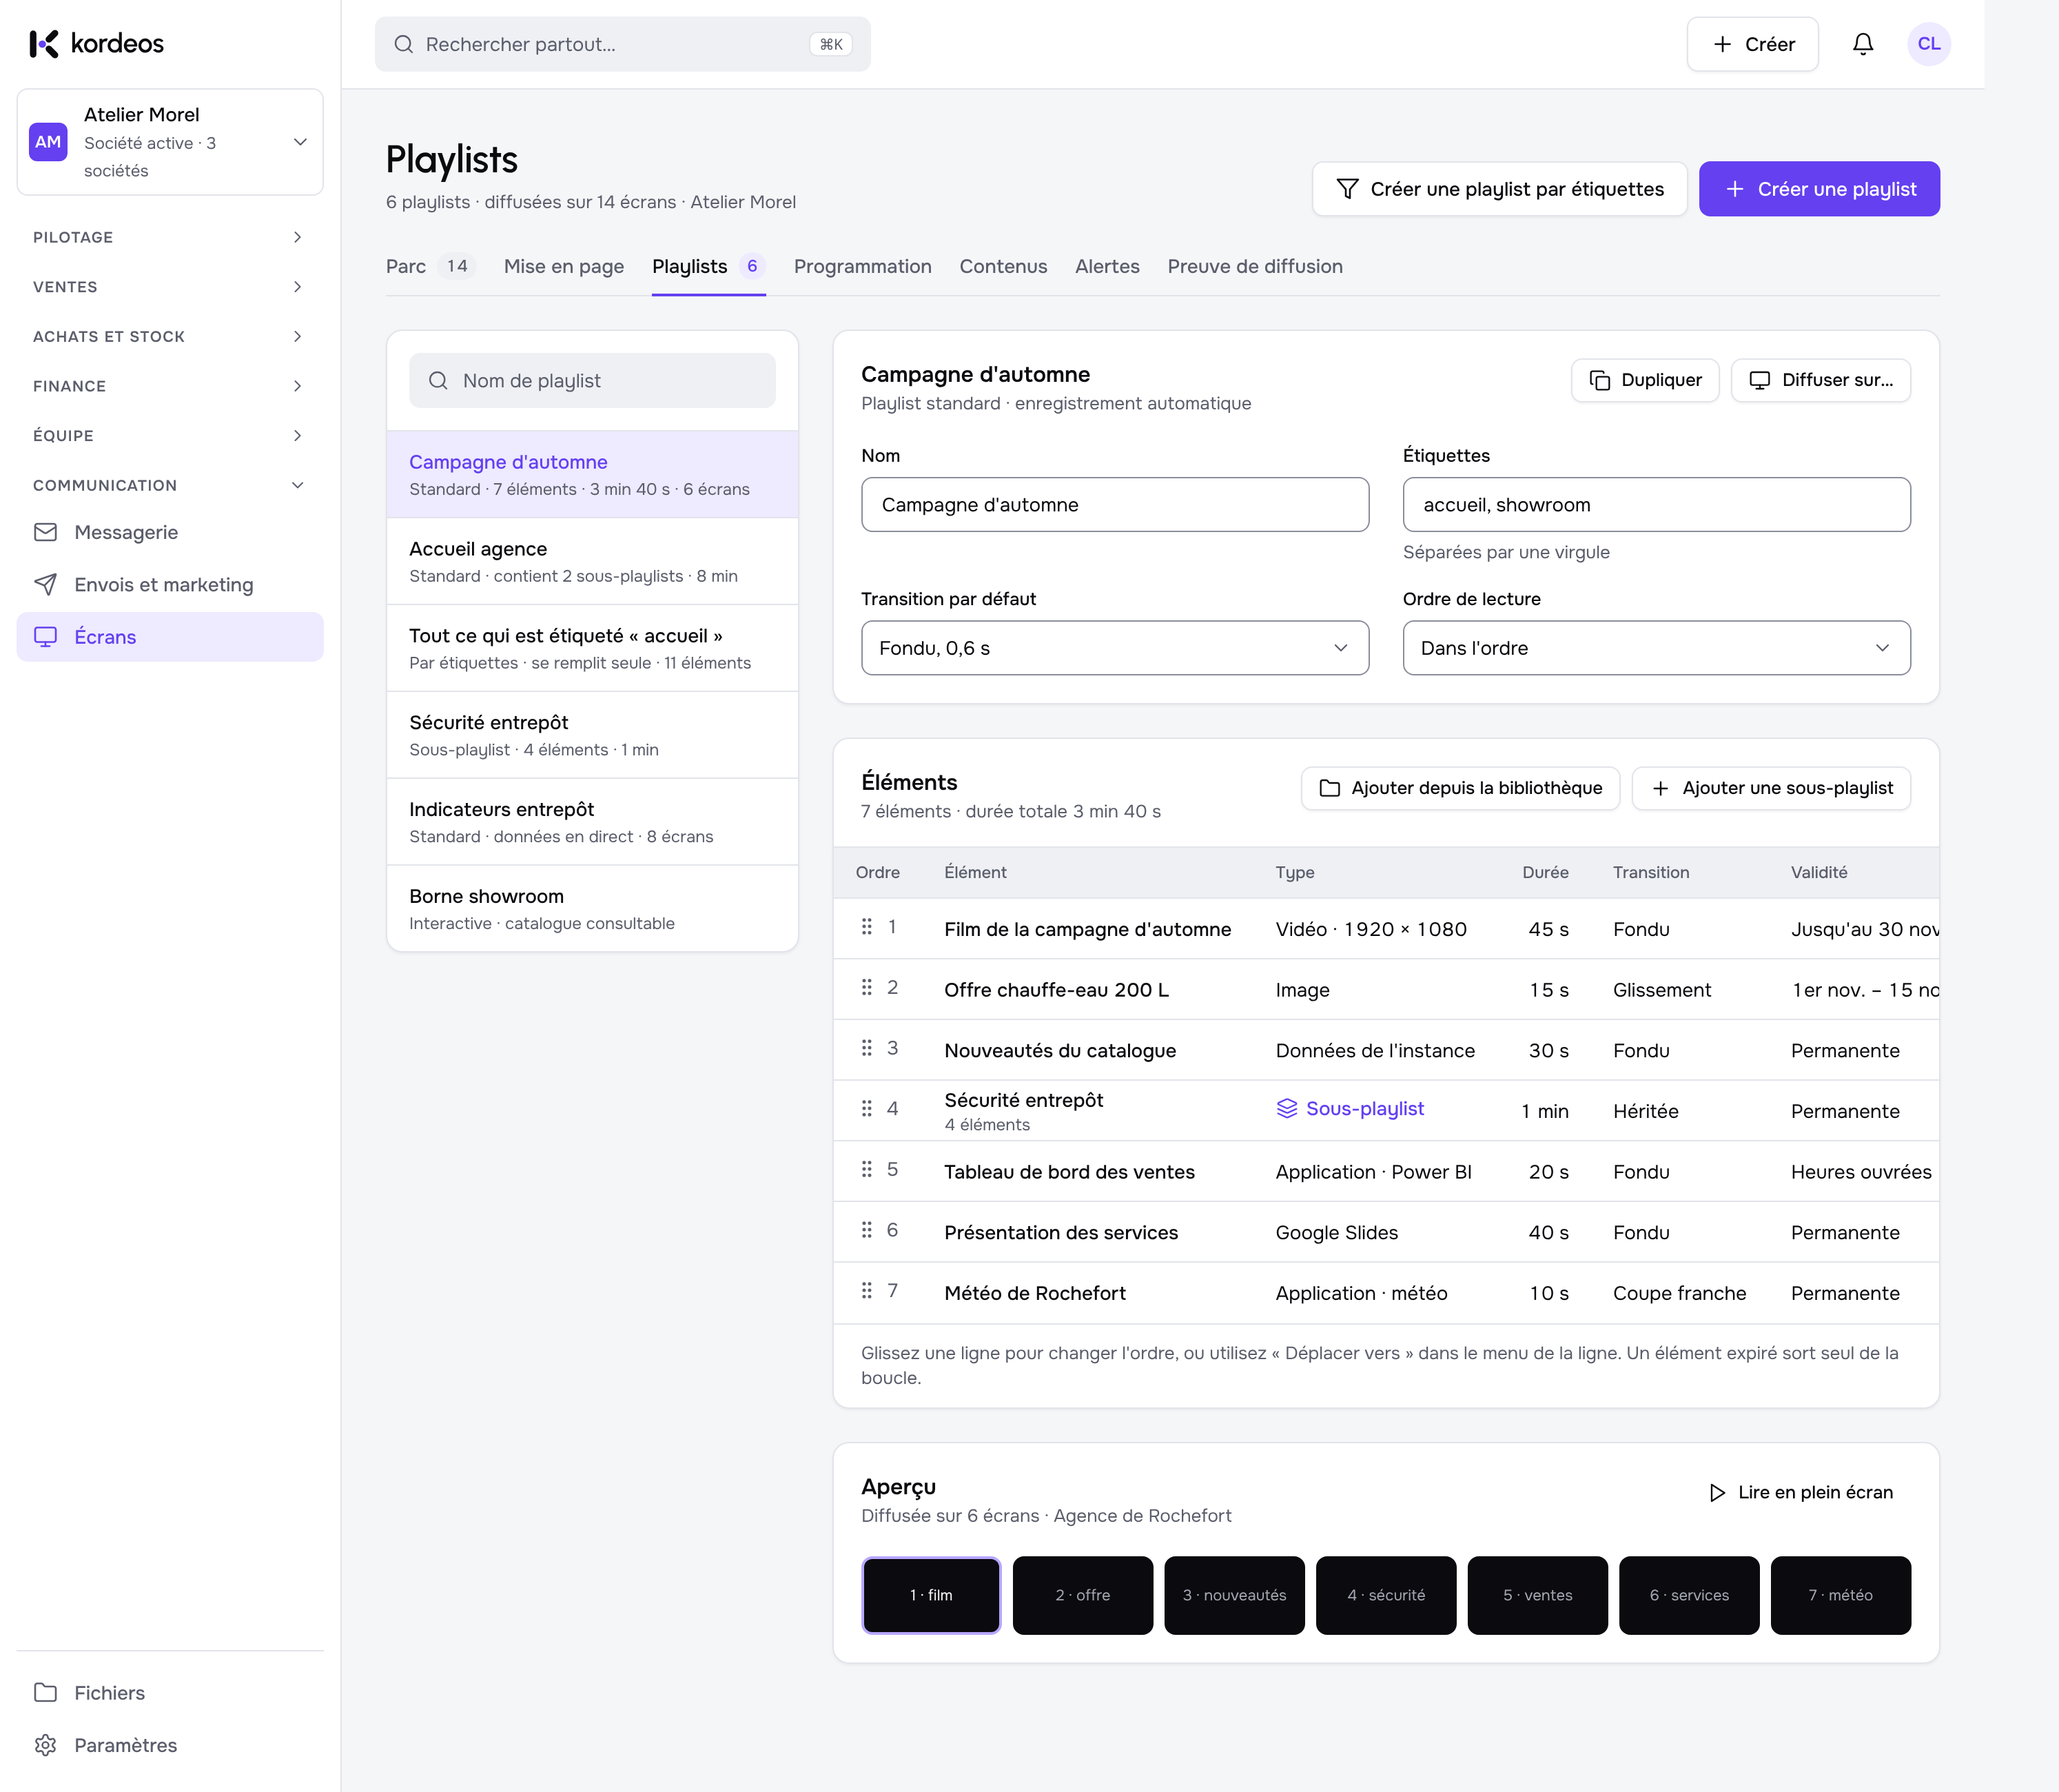Open the Ordre de lecture dropdown

pyautogui.click(x=1656, y=648)
